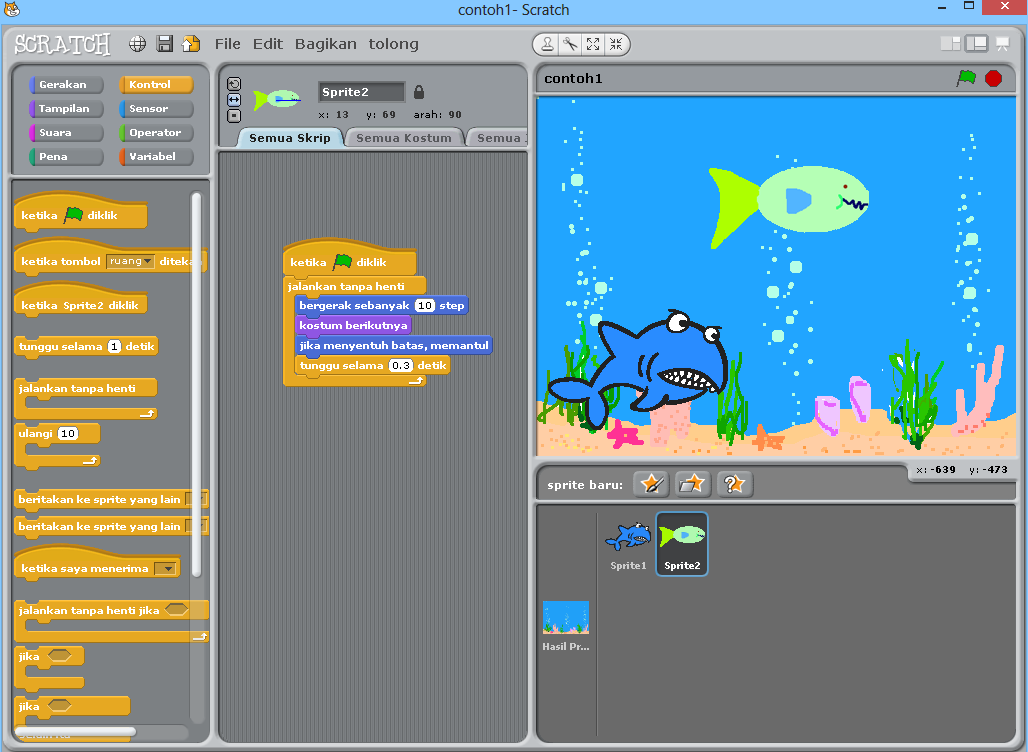This screenshot has height=752, width=1028.
Task: Lock Sprite2 with the padlock
Action: (417, 90)
